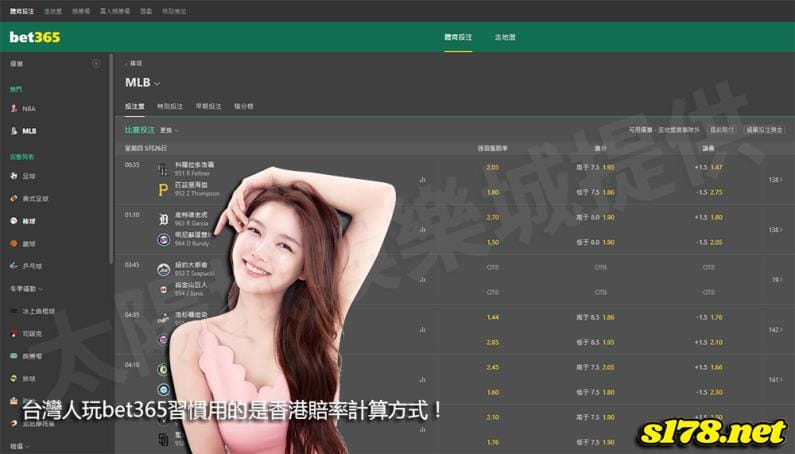Open more markets 138 for 00:35 game

(x=775, y=180)
